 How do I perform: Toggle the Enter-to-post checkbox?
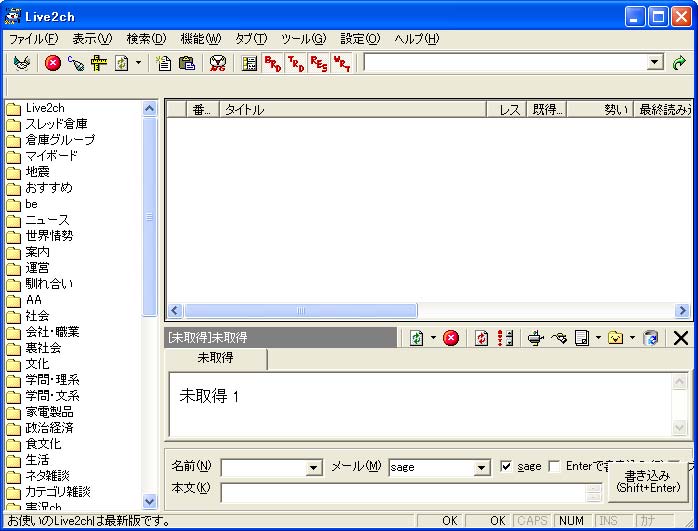click(554, 467)
